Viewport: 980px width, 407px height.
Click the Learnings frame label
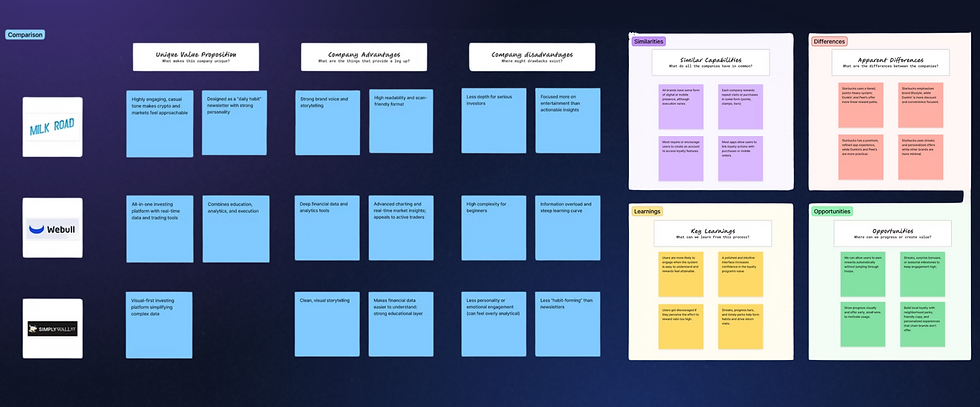click(647, 211)
